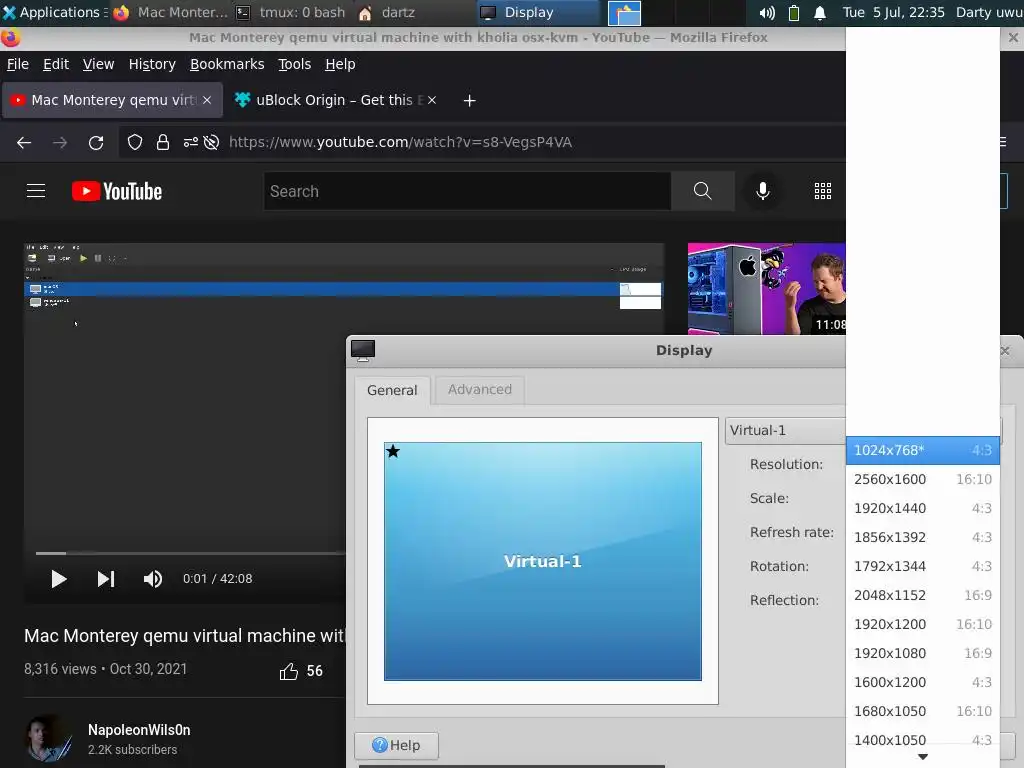This screenshot has height=768, width=1024.
Task: Open the Applications menu in the panel
Action: (x=52, y=12)
